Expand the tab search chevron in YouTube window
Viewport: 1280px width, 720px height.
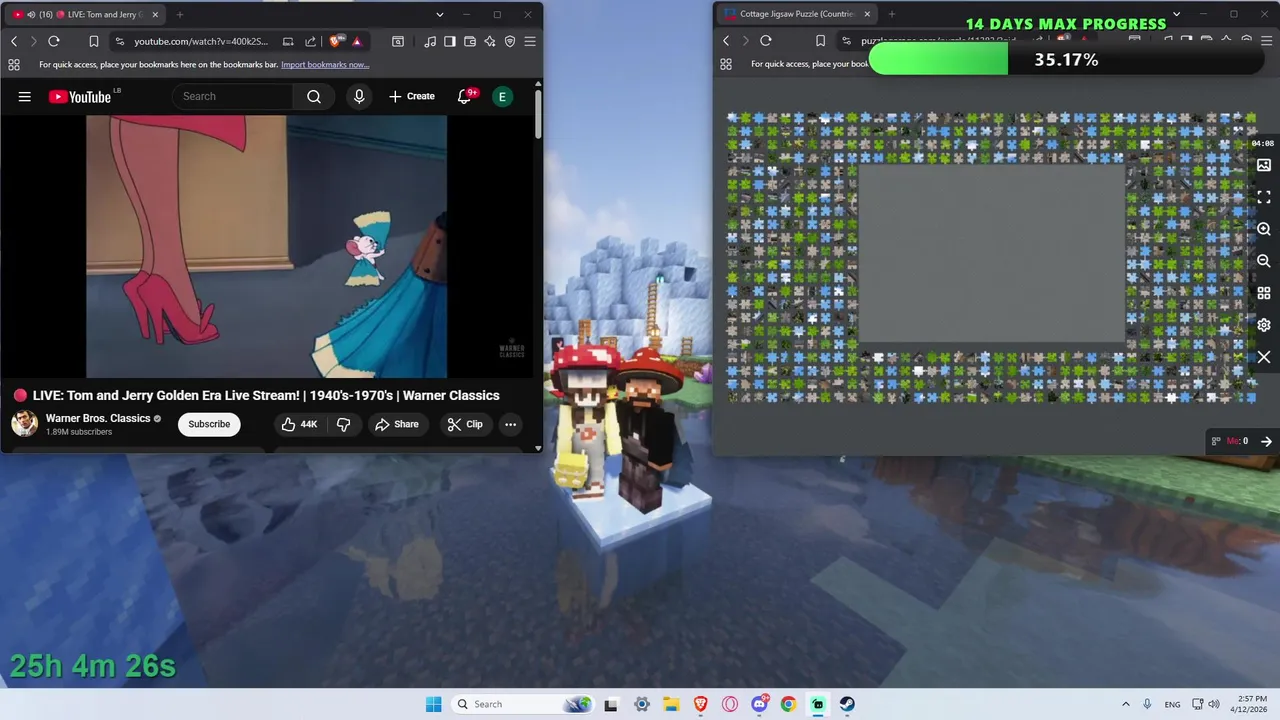tap(440, 15)
